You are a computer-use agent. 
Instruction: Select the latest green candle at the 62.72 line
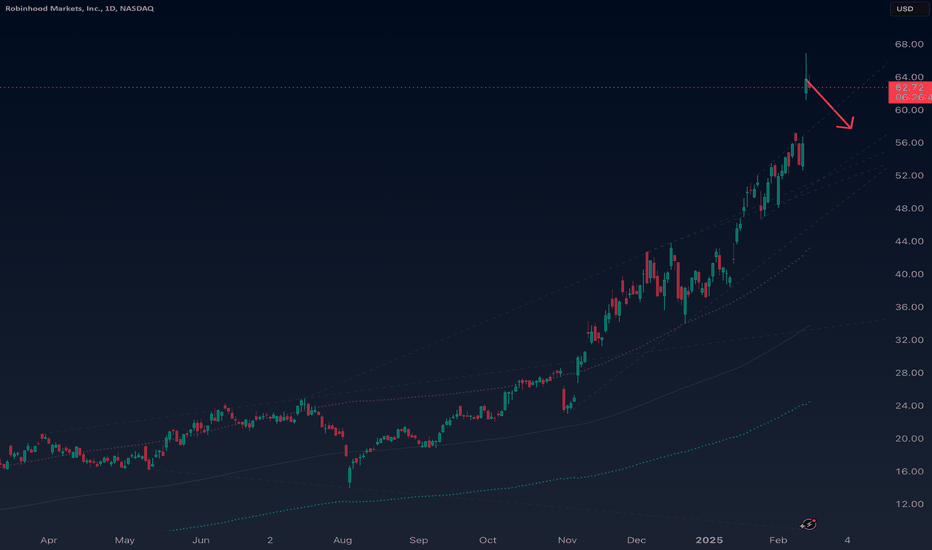[806, 85]
